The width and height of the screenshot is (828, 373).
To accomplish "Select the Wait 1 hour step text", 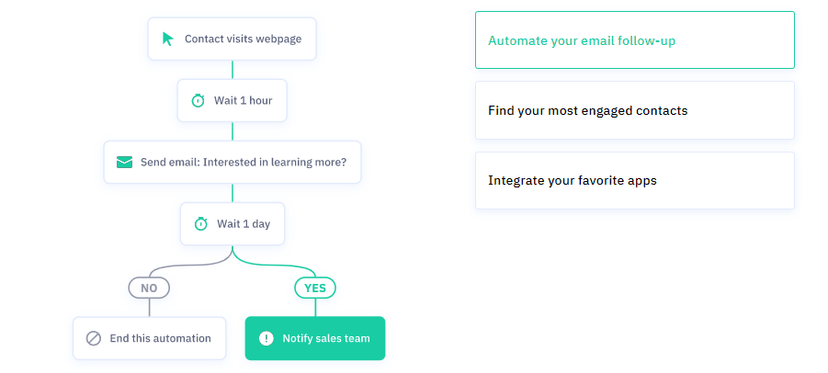I will (x=243, y=100).
